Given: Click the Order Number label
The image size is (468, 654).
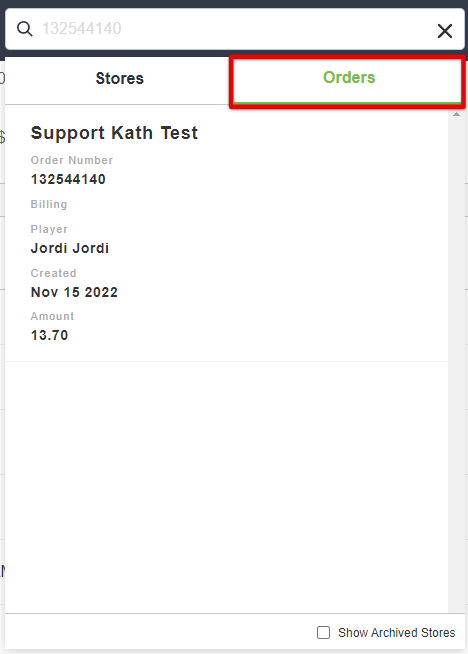Looking at the screenshot, I should click(72, 160).
